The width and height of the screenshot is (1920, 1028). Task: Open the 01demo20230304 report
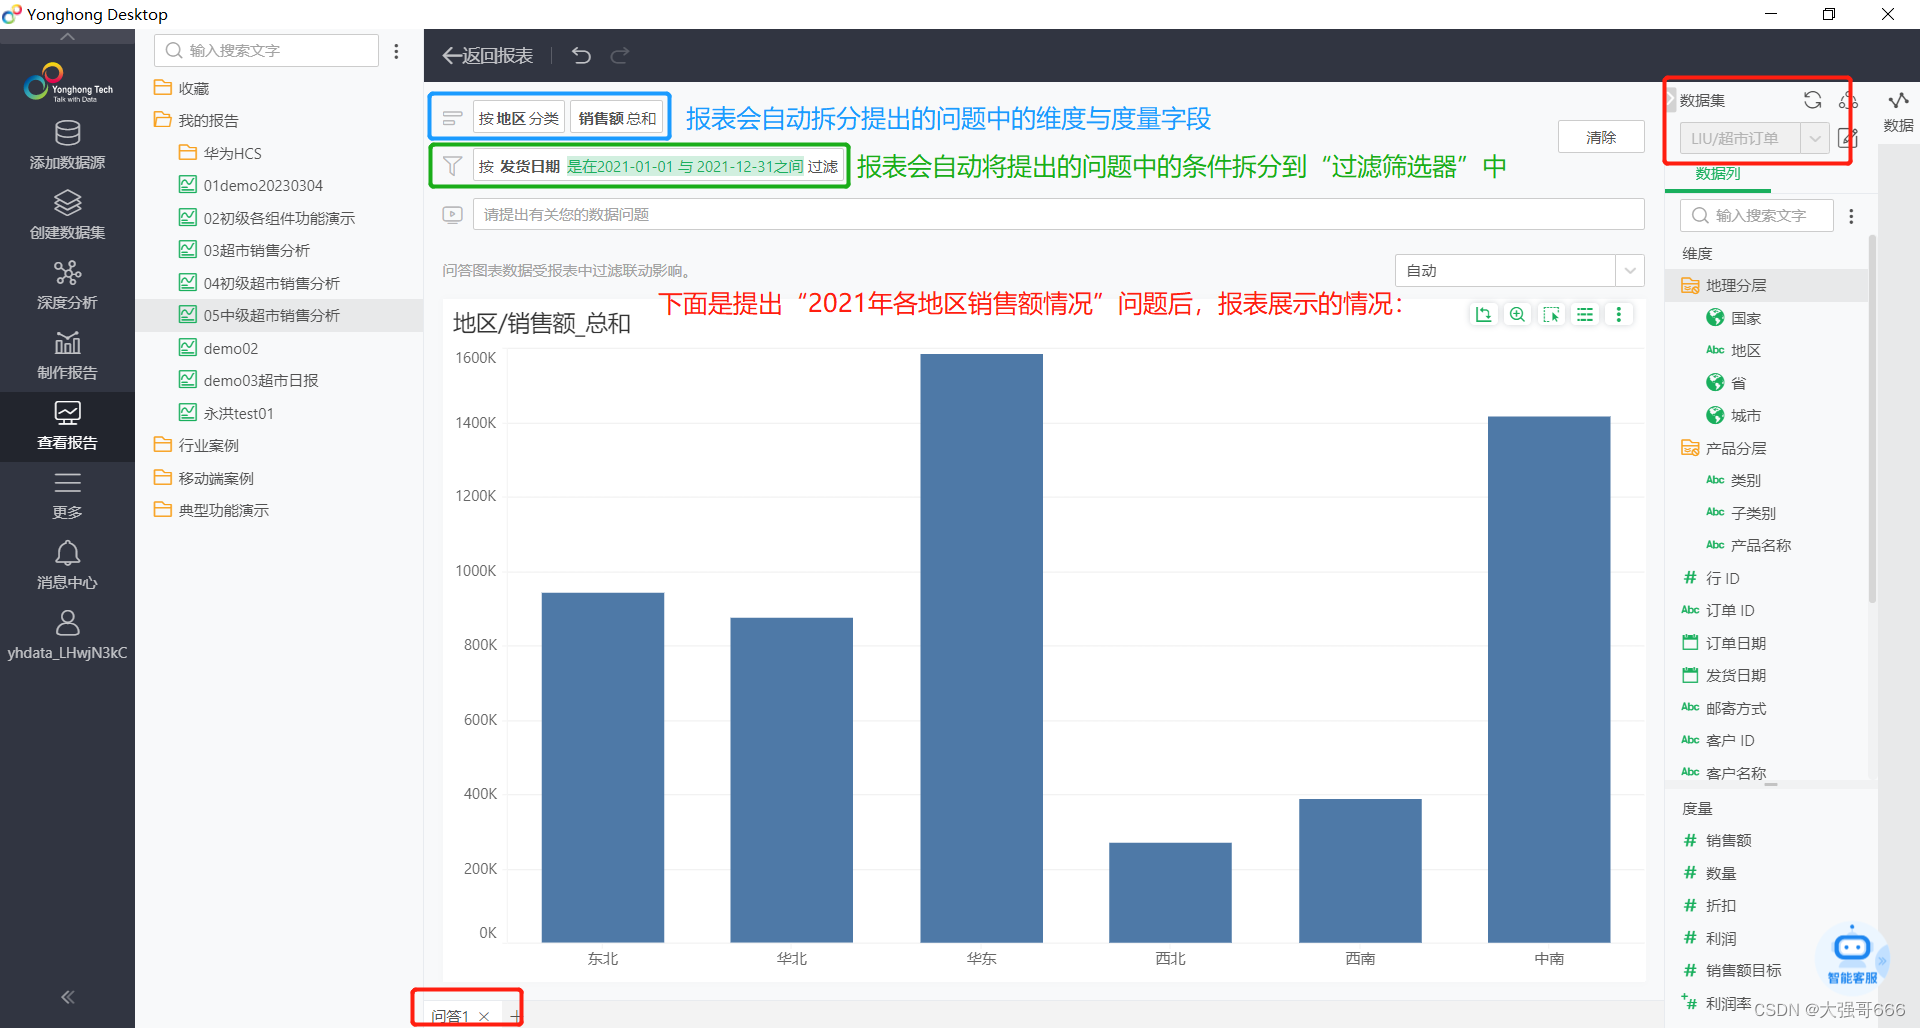(263, 185)
